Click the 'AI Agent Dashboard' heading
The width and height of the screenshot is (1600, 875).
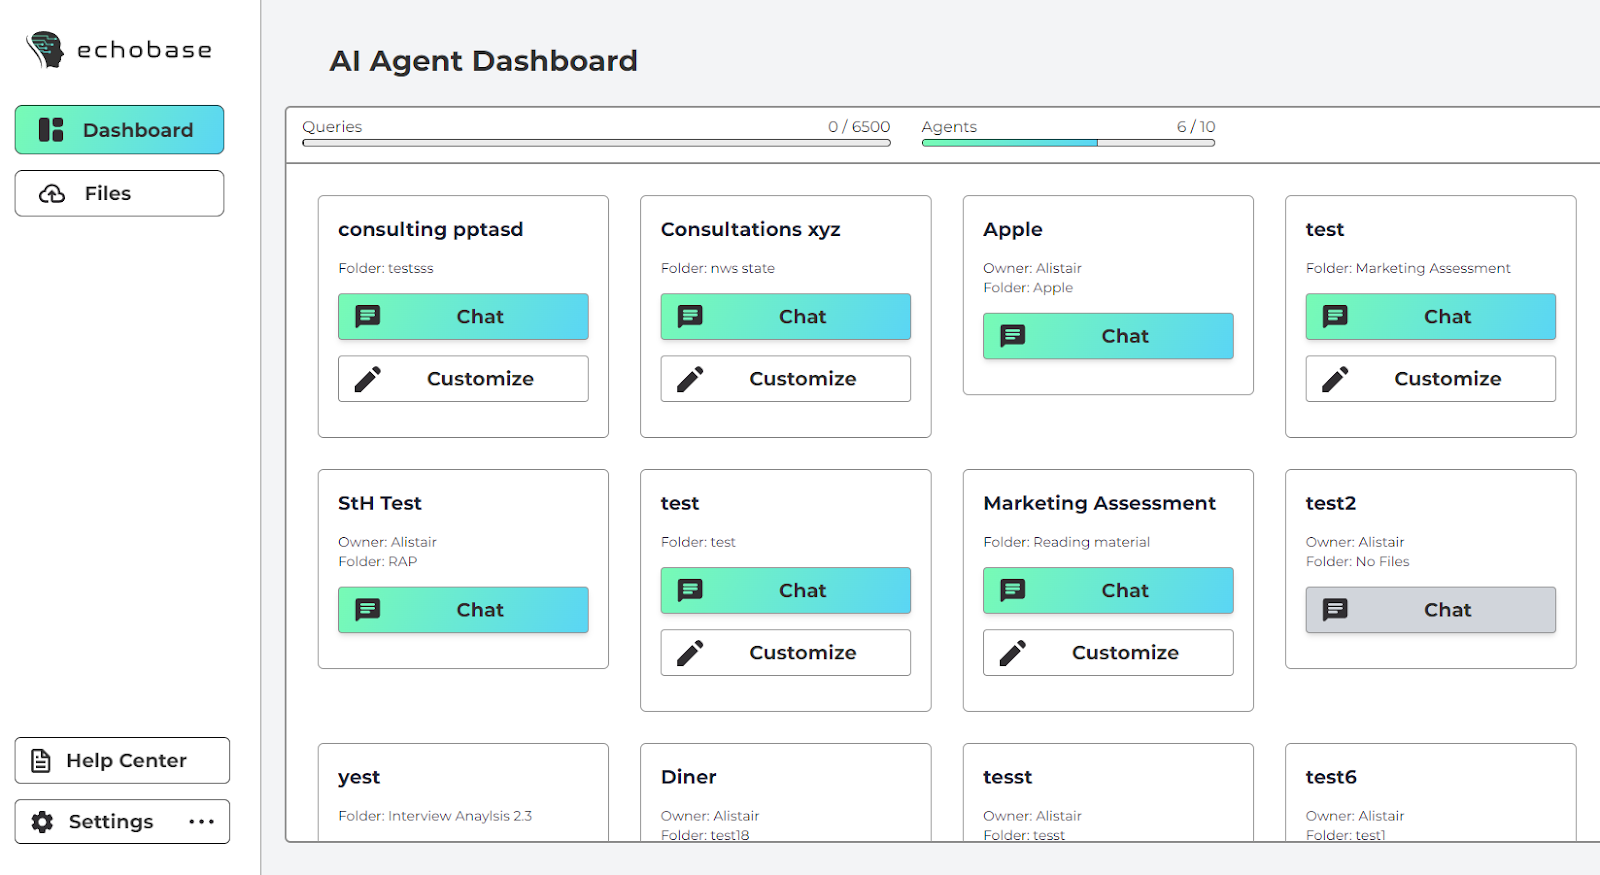[483, 61]
